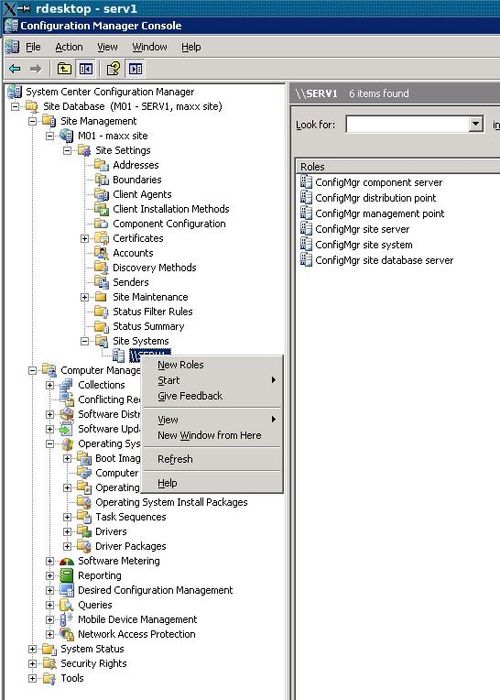500x700 pixels.
Task: Collapse the Site Management node
Action: click(x=33, y=121)
